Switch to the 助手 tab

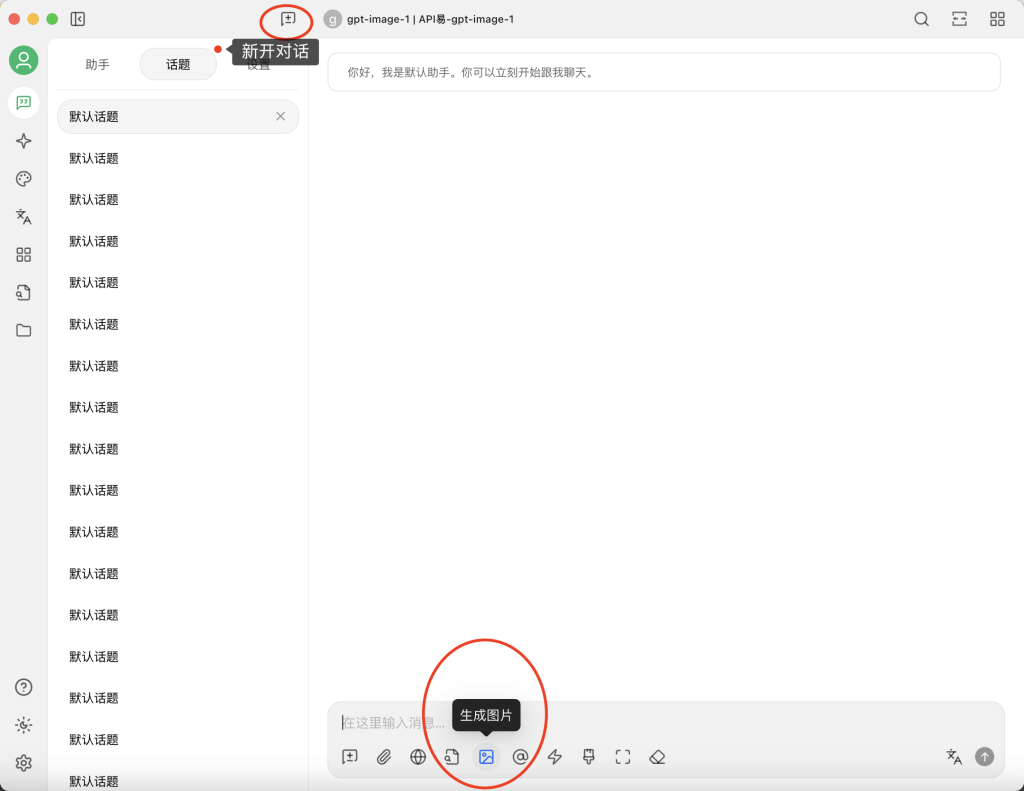click(x=97, y=64)
